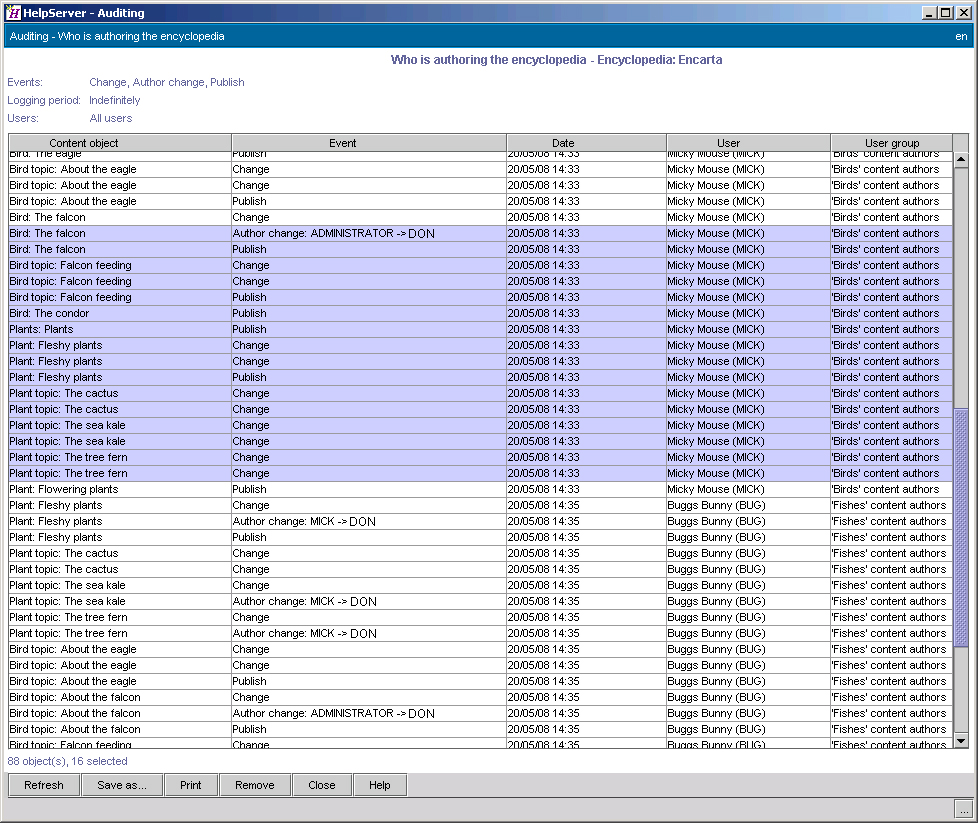Open the Help button
This screenshot has width=978, height=823.
(x=379, y=785)
